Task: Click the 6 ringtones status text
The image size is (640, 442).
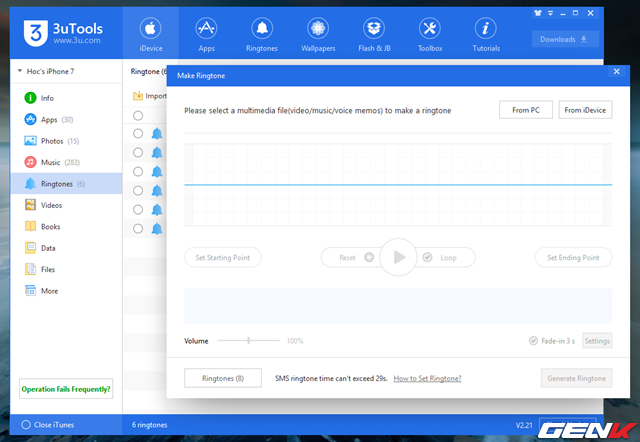Action: tap(149, 425)
